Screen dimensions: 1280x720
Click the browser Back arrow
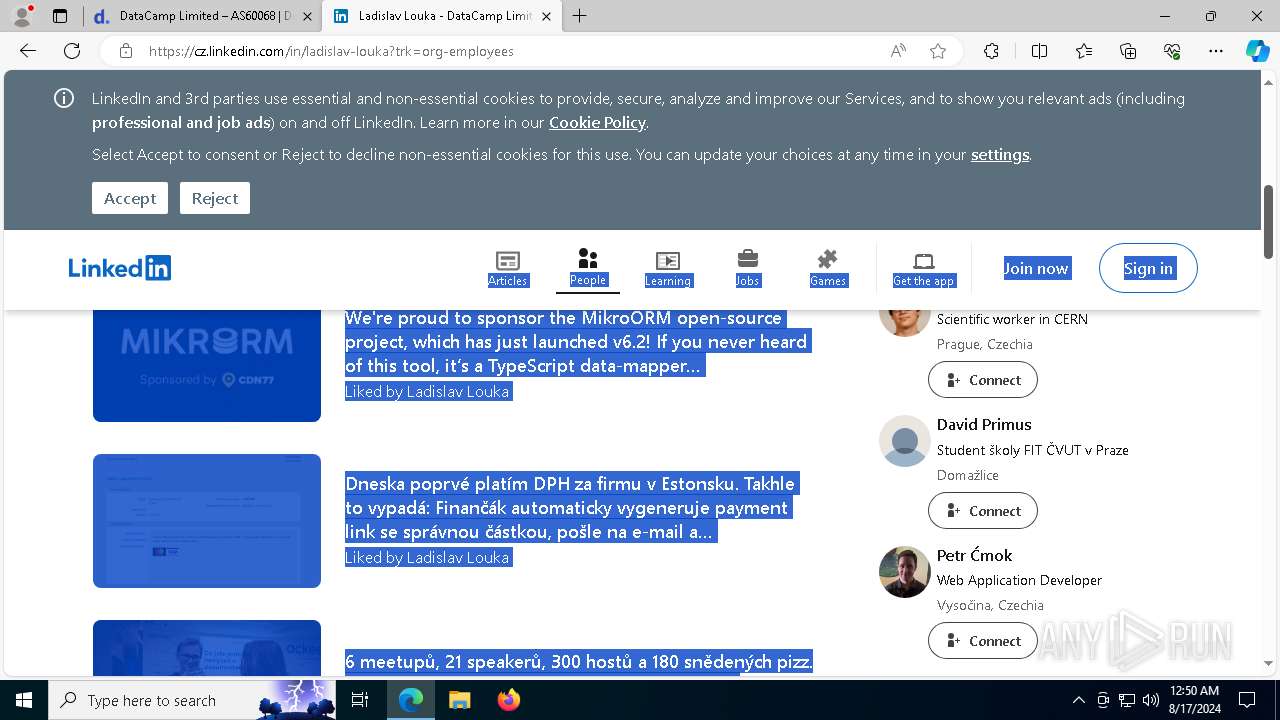tap(28, 51)
